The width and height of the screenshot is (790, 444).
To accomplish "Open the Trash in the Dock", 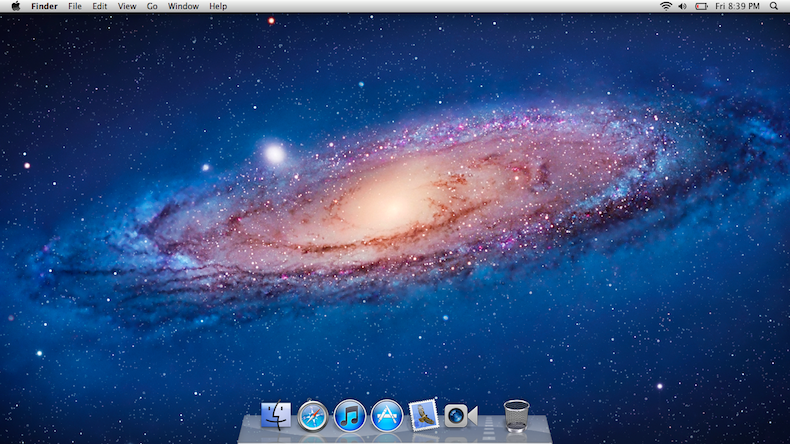I will (516, 416).
